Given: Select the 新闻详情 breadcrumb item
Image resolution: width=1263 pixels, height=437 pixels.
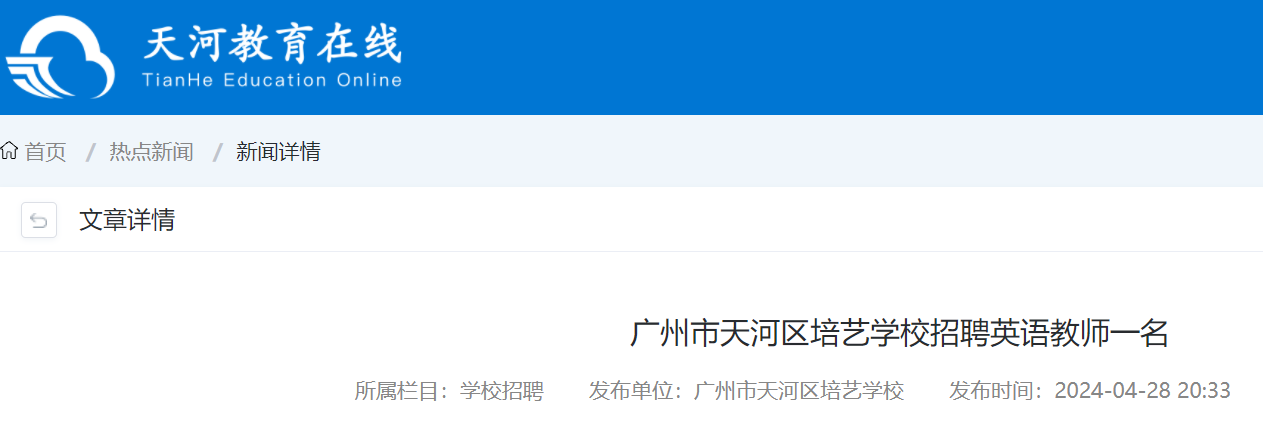Looking at the screenshot, I should tap(278, 152).
